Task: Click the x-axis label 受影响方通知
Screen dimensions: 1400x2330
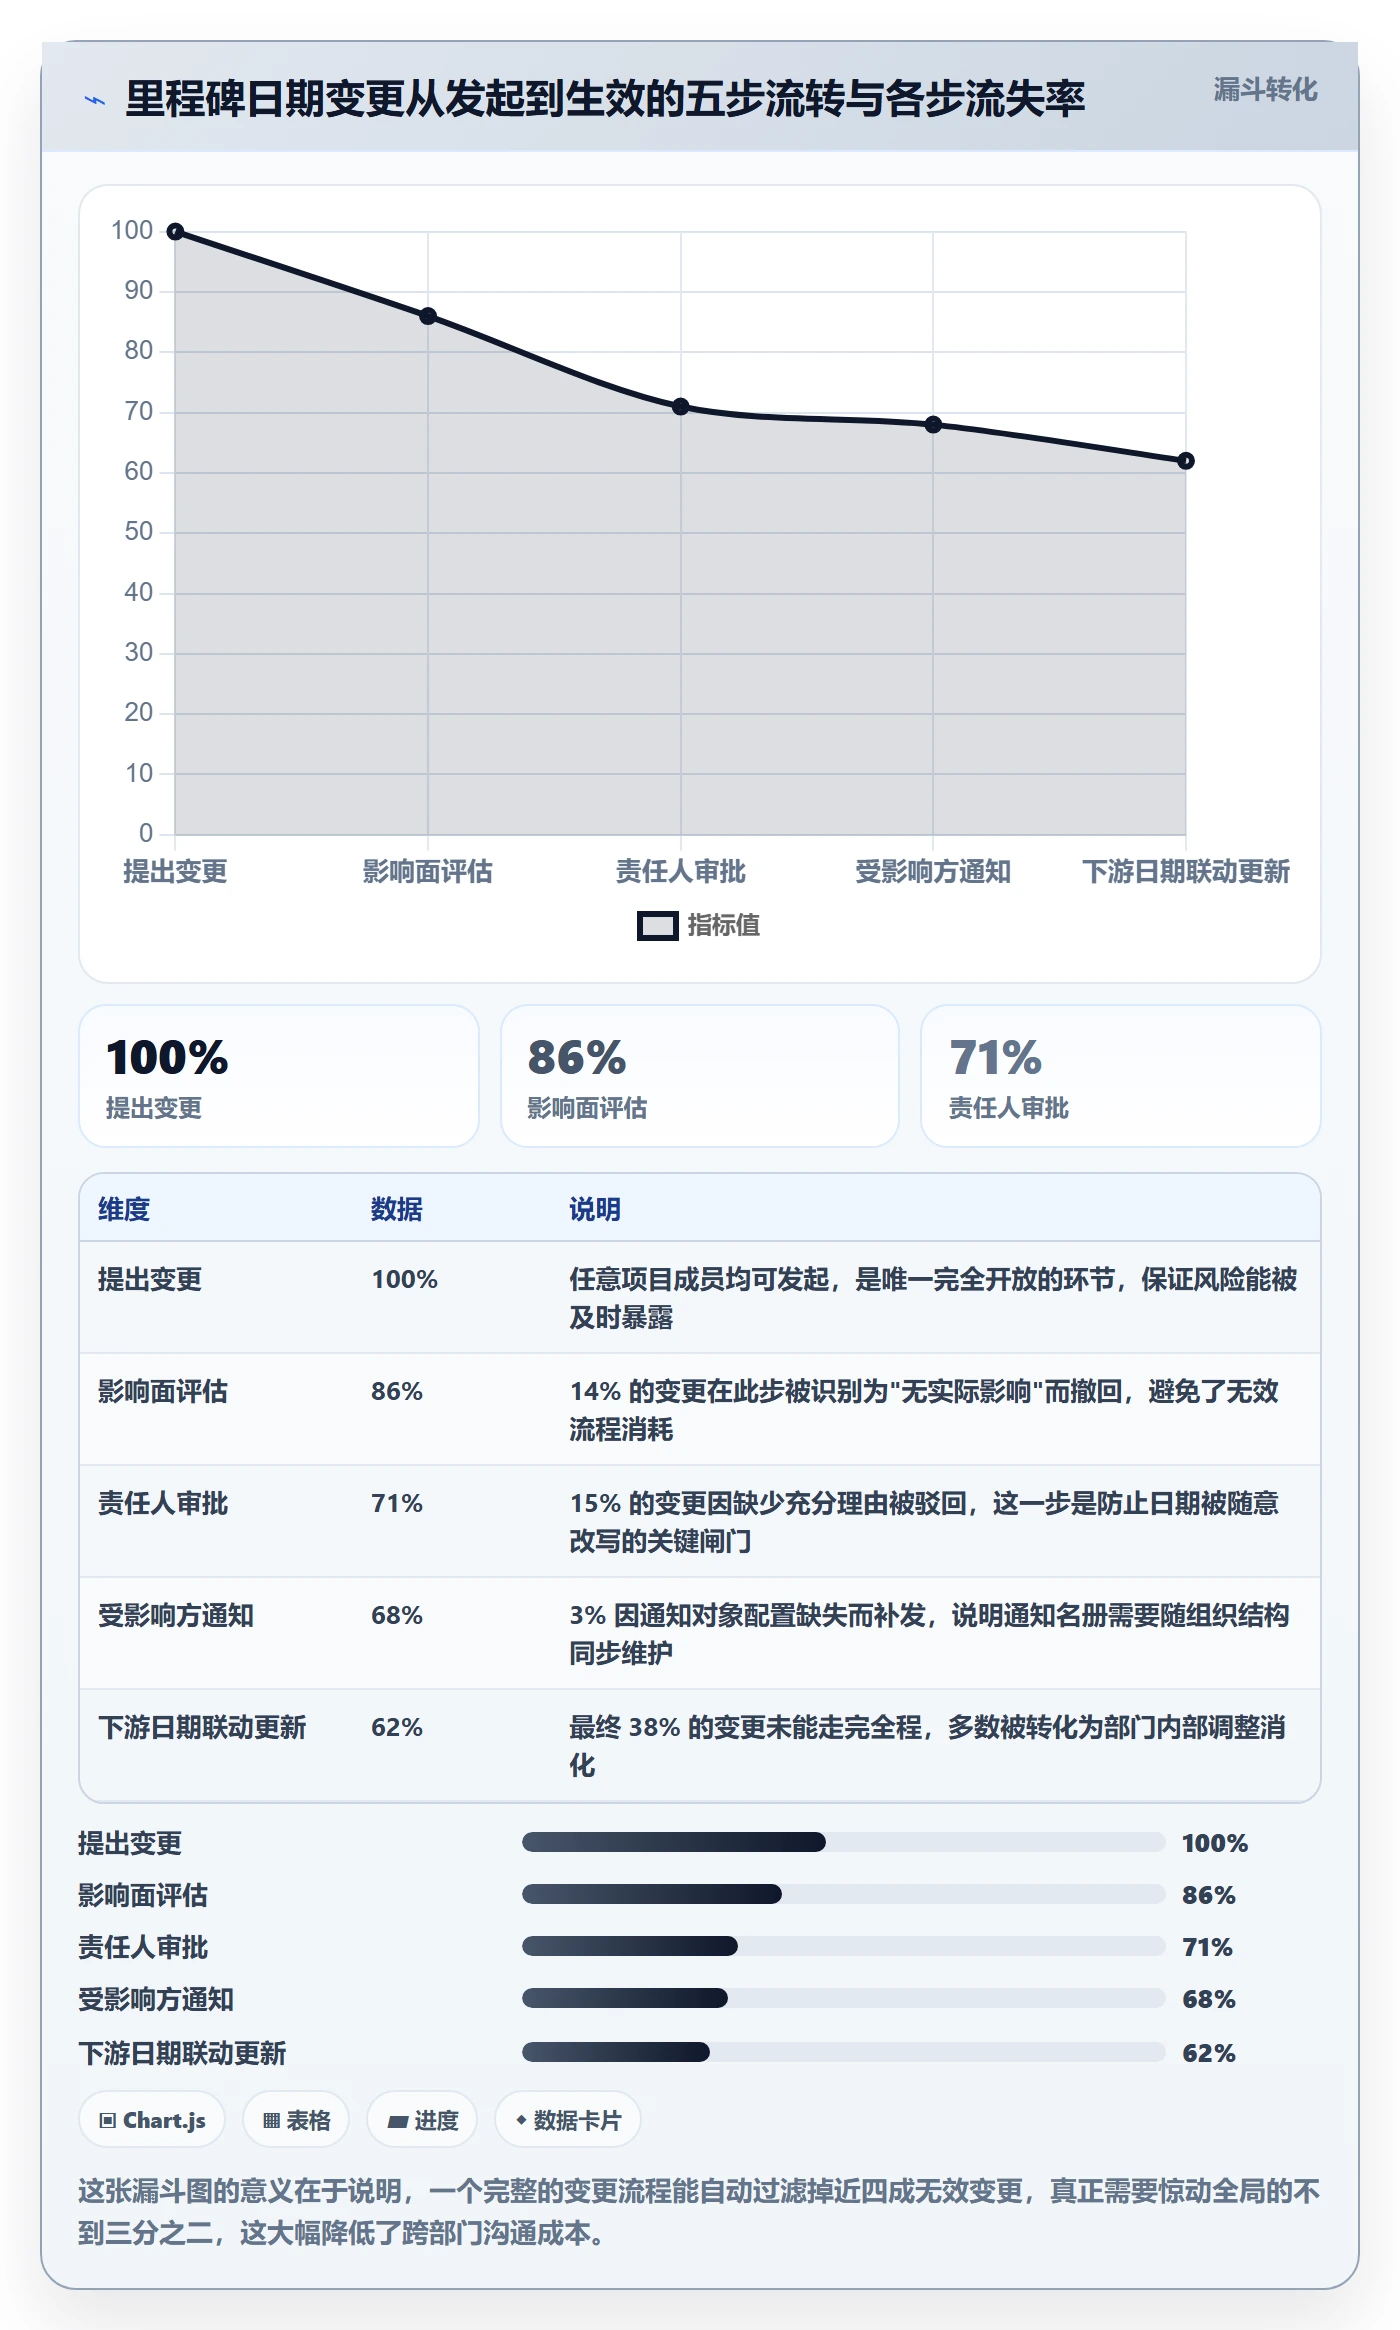Action: pyautogui.click(x=933, y=871)
